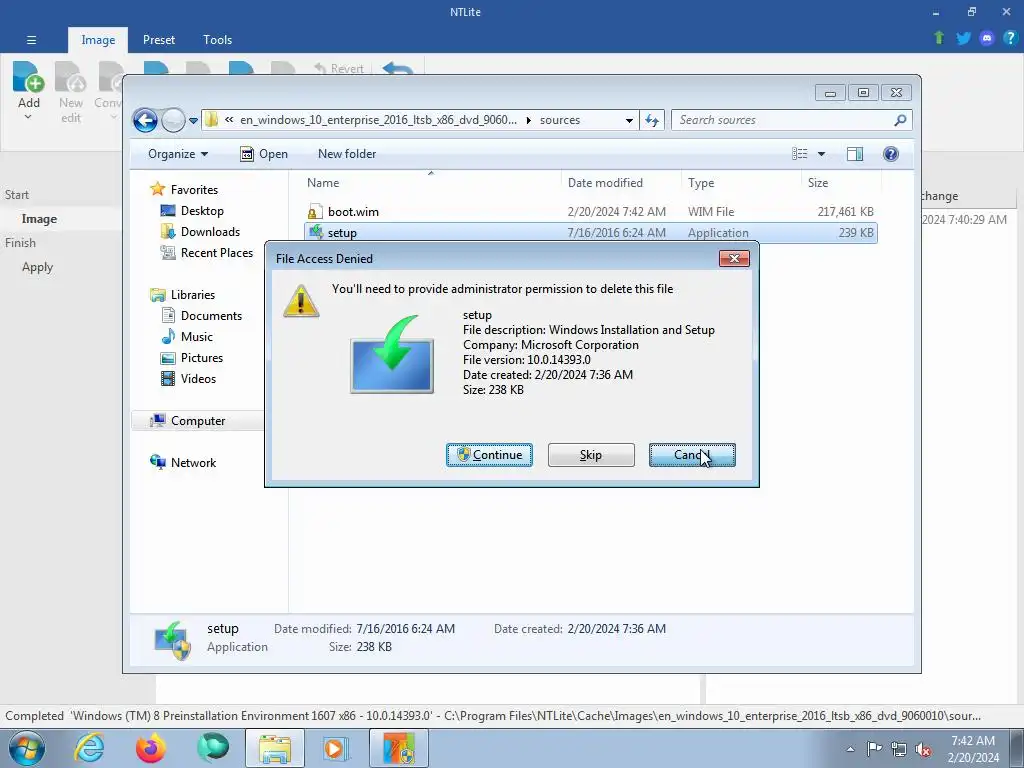The image size is (1024, 768).
Task: Select the boot.wim file
Action: [x=591, y=212]
